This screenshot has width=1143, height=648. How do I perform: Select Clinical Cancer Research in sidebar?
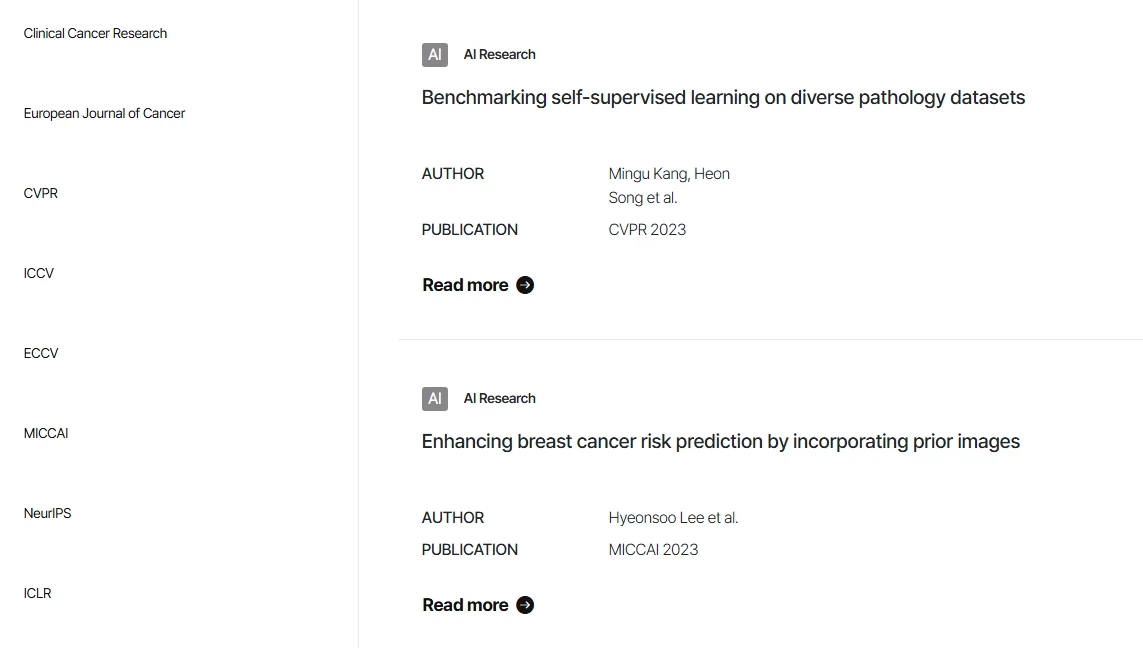(95, 33)
